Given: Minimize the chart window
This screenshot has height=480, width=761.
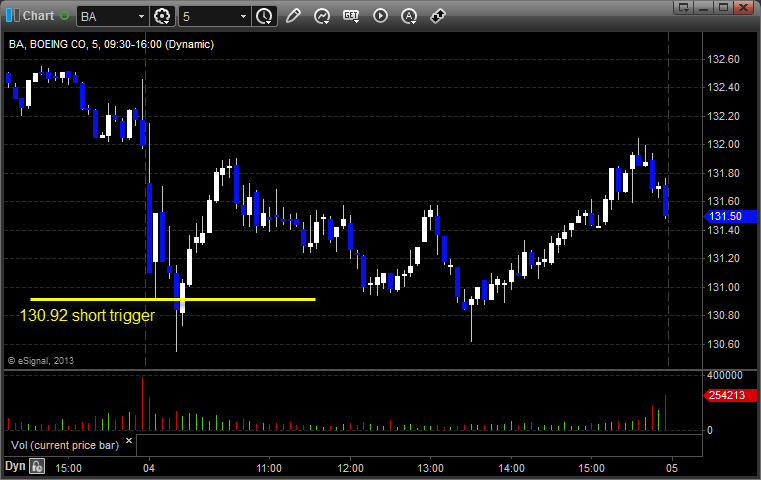Looking at the screenshot, I should (704, 8).
